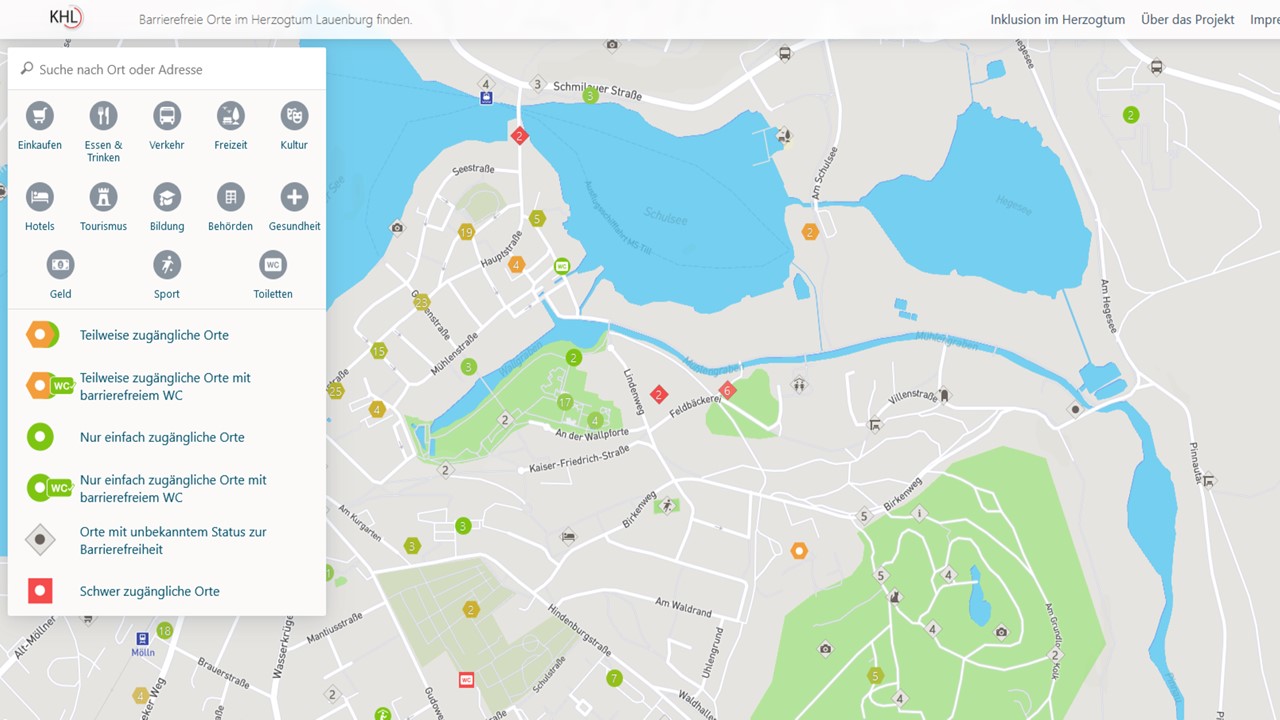Click the KHL logo
The height and width of the screenshot is (720, 1280).
[x=66, y=17]
